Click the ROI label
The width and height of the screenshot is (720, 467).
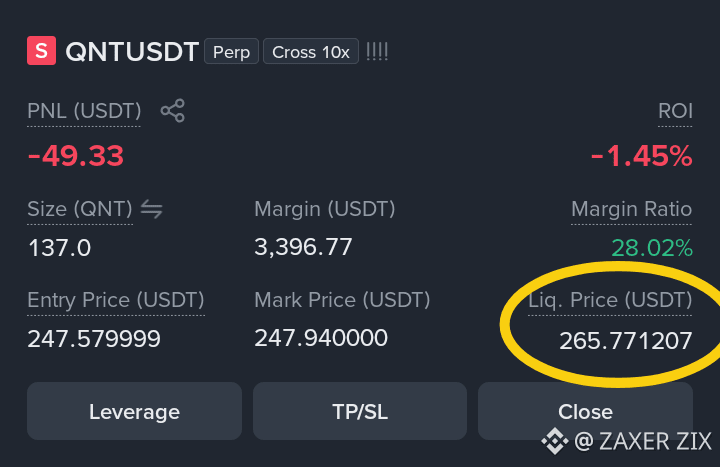tap(675, 111)
